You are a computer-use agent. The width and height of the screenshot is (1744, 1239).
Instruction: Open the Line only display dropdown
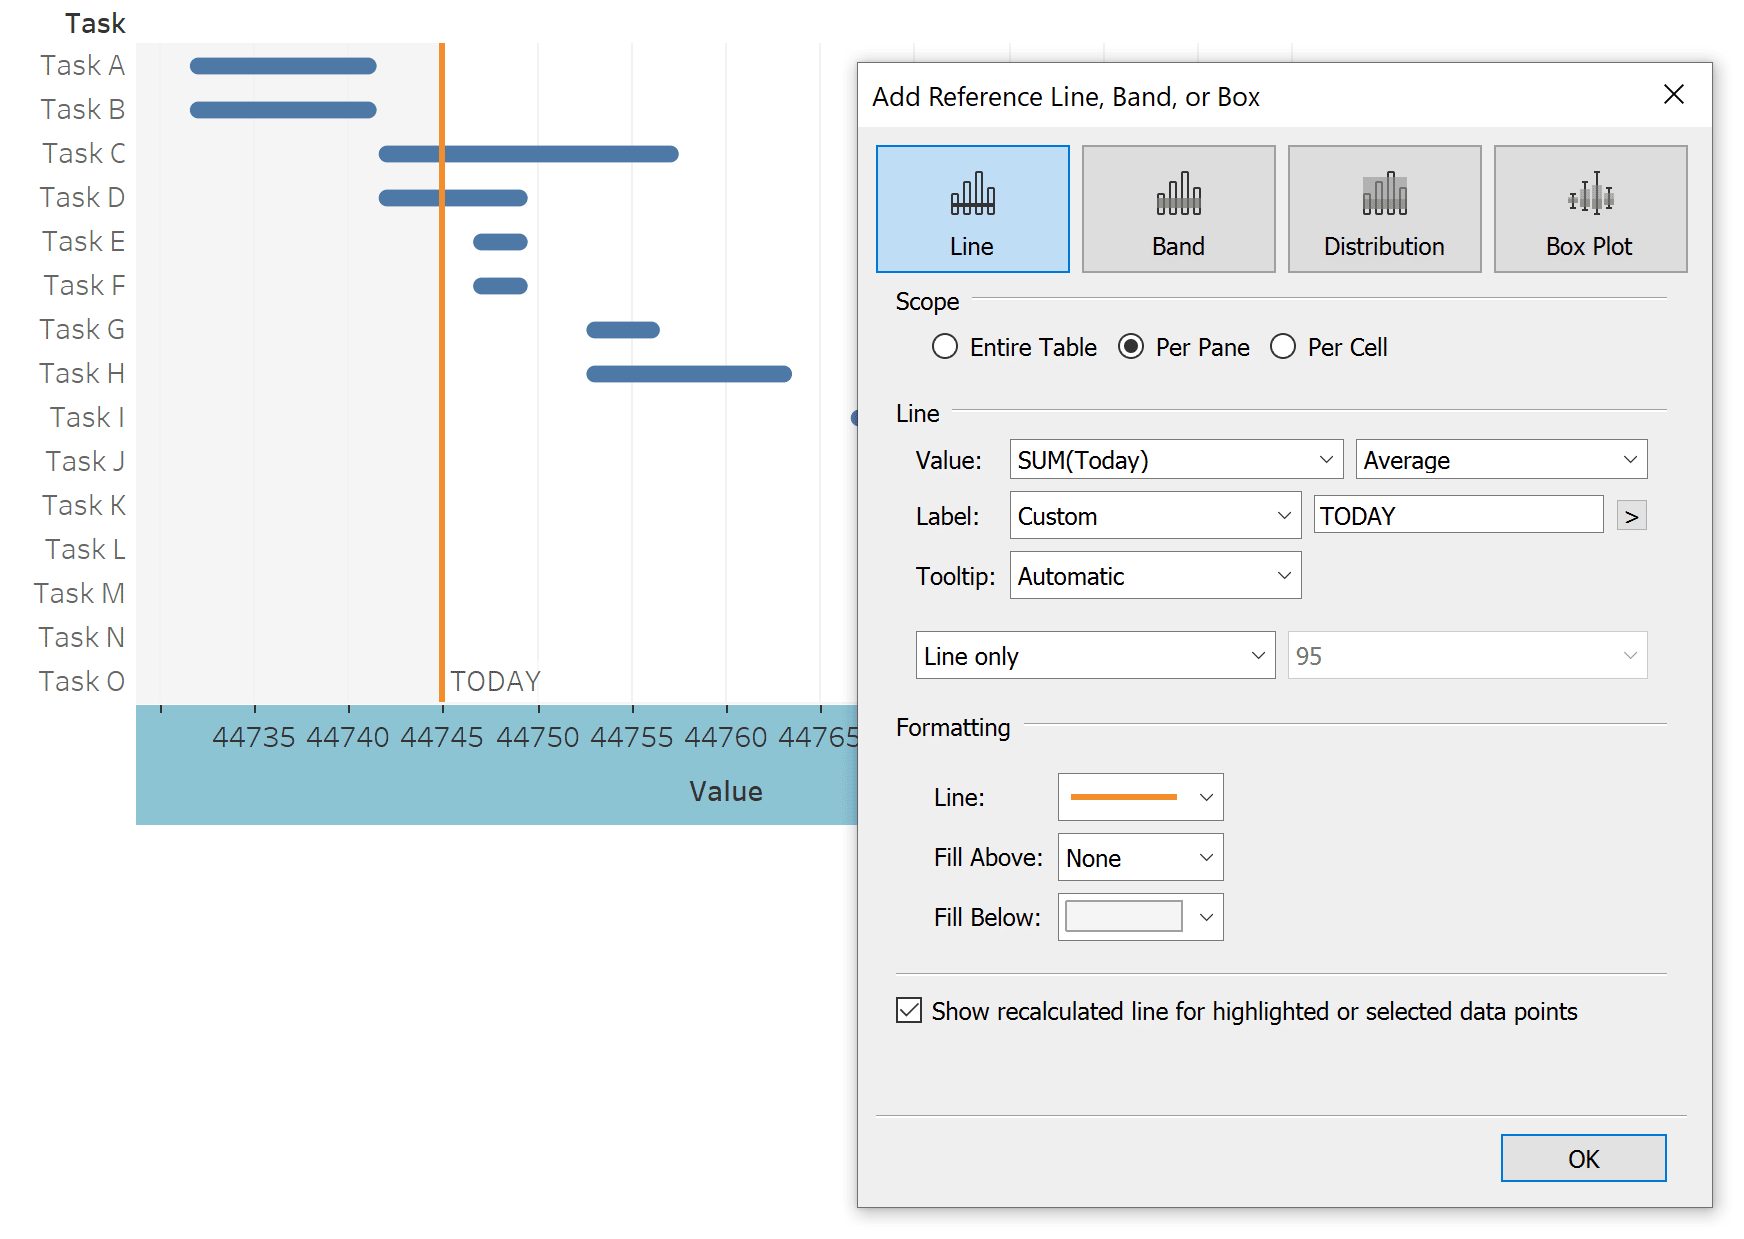(x=1094, y=655)
